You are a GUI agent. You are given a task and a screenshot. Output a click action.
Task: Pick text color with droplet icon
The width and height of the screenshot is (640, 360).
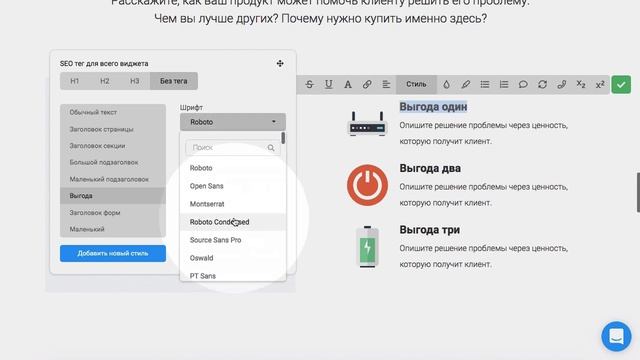[447, 84]
